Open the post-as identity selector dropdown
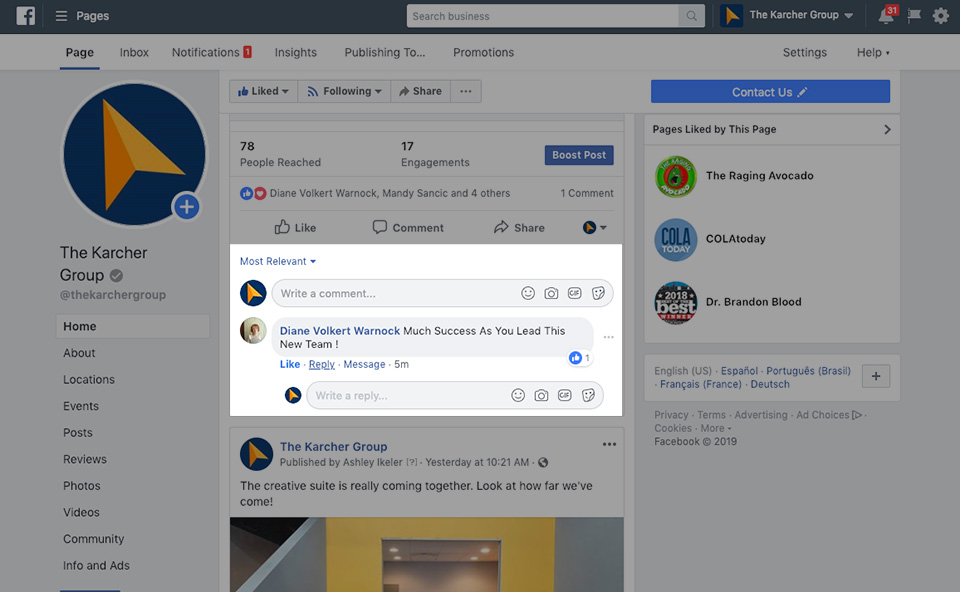 pyautogui.click(x=594, y=228)
